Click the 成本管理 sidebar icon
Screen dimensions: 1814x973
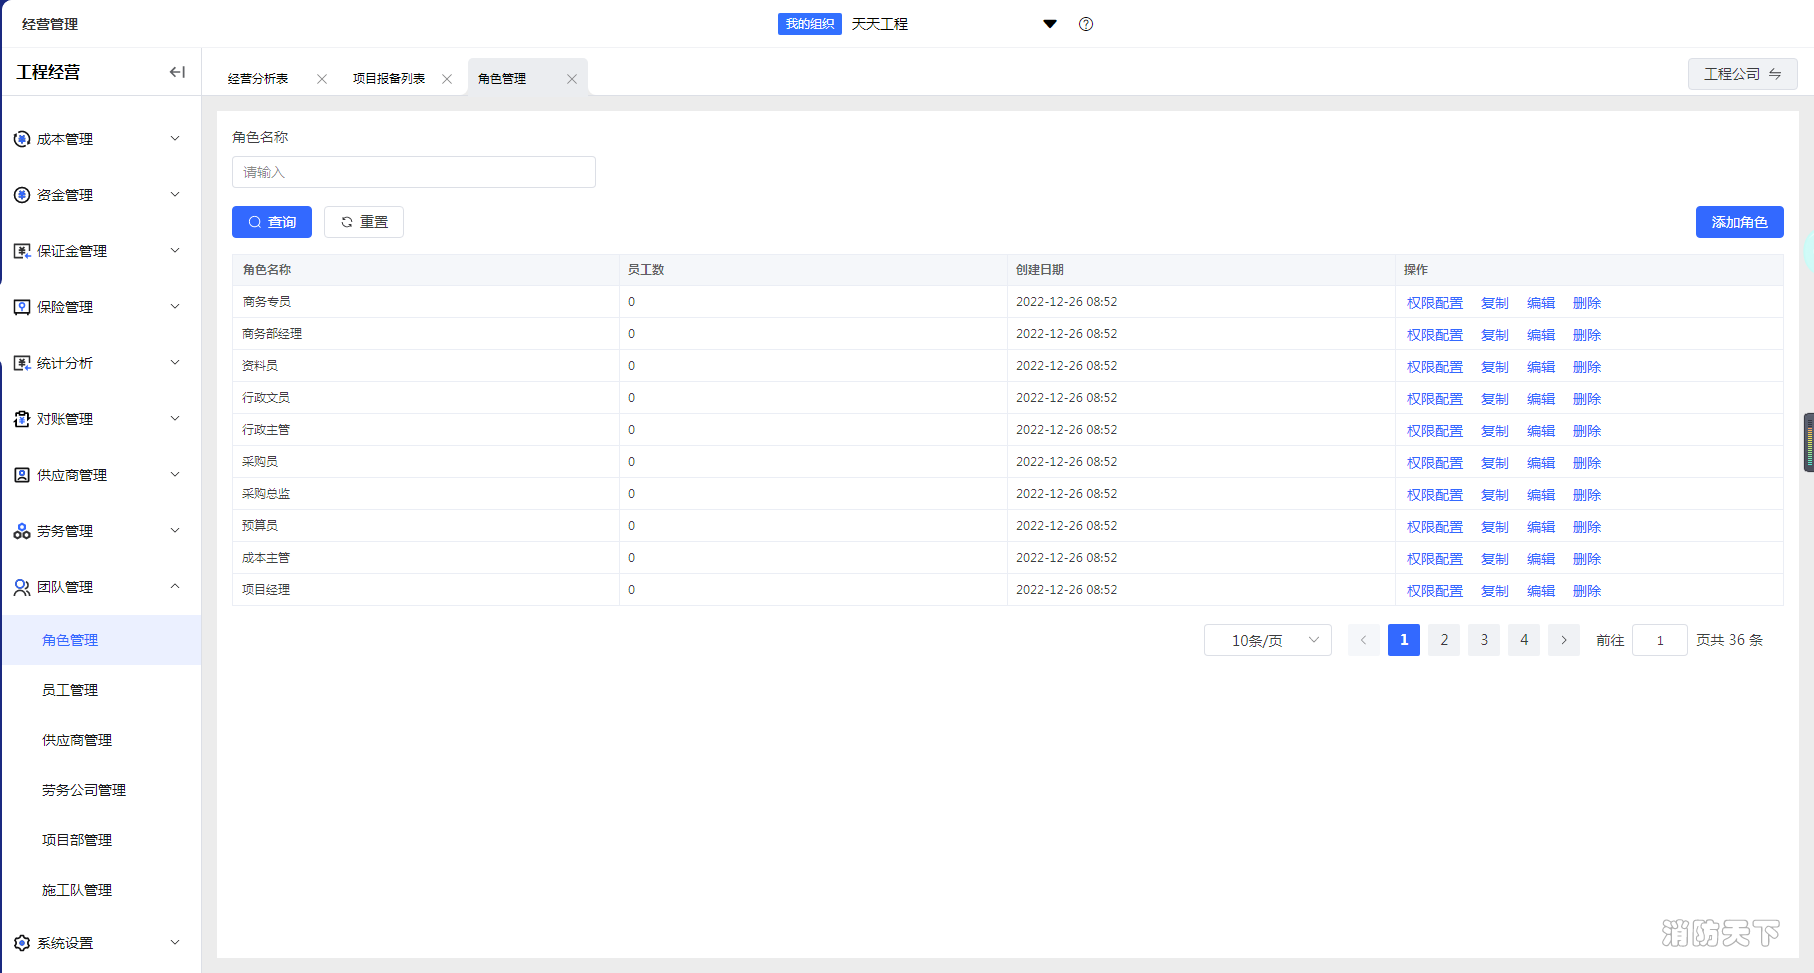tap(22, 139)
